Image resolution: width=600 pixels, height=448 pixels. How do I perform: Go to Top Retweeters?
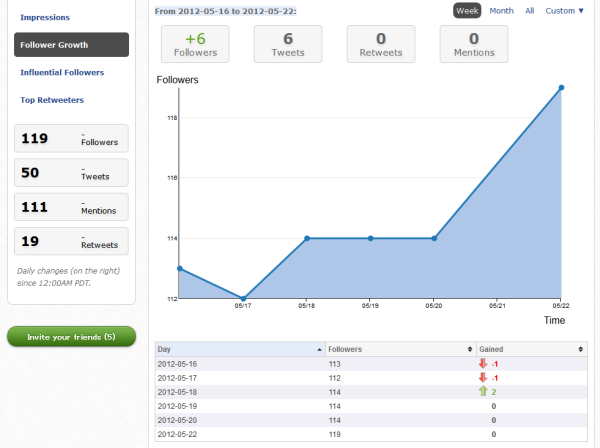click(x=52, y=100)
